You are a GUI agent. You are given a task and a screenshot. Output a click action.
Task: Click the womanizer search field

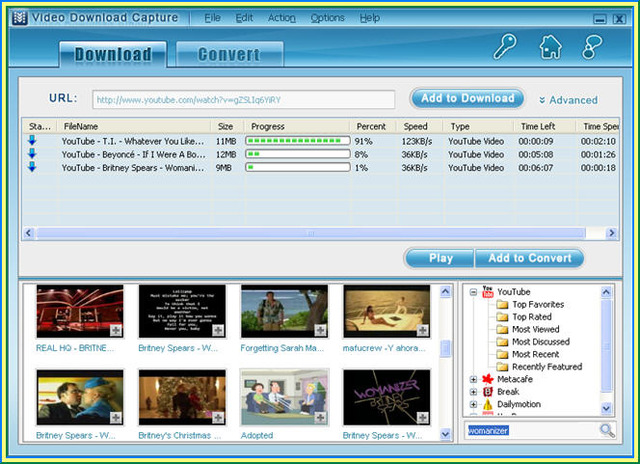click(531, 431)
